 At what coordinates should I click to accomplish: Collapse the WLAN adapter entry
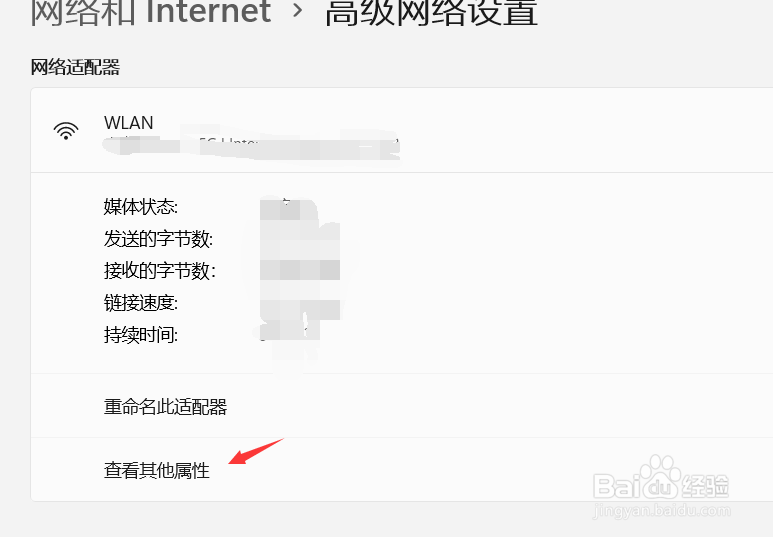(402, 131)
